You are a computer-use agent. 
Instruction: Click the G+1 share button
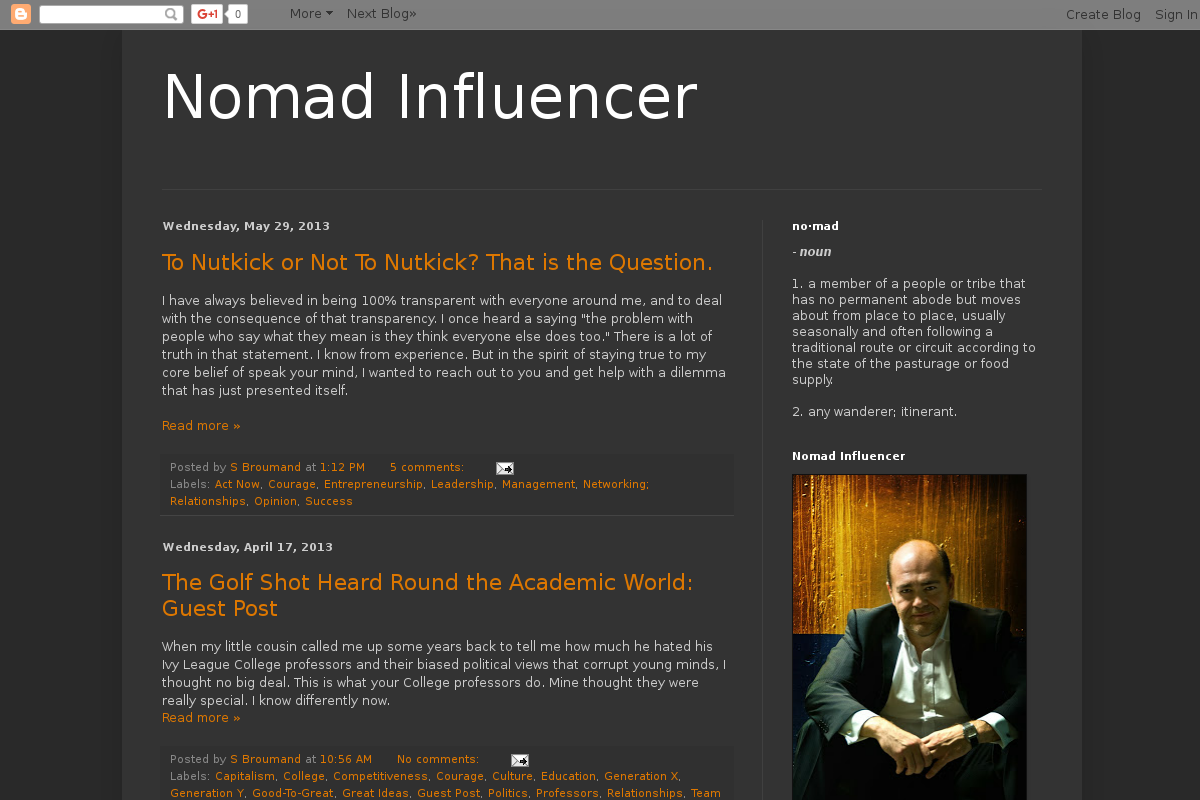(207, 14)
